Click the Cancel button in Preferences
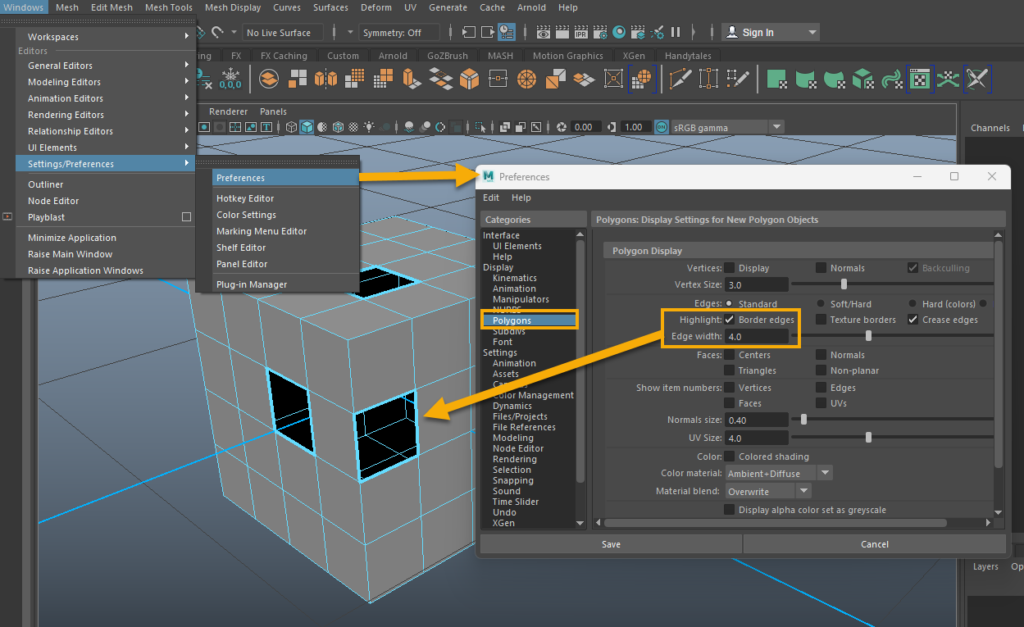Image resolution: width=1024 pixels, height=627 pixels. coord(874,544)
